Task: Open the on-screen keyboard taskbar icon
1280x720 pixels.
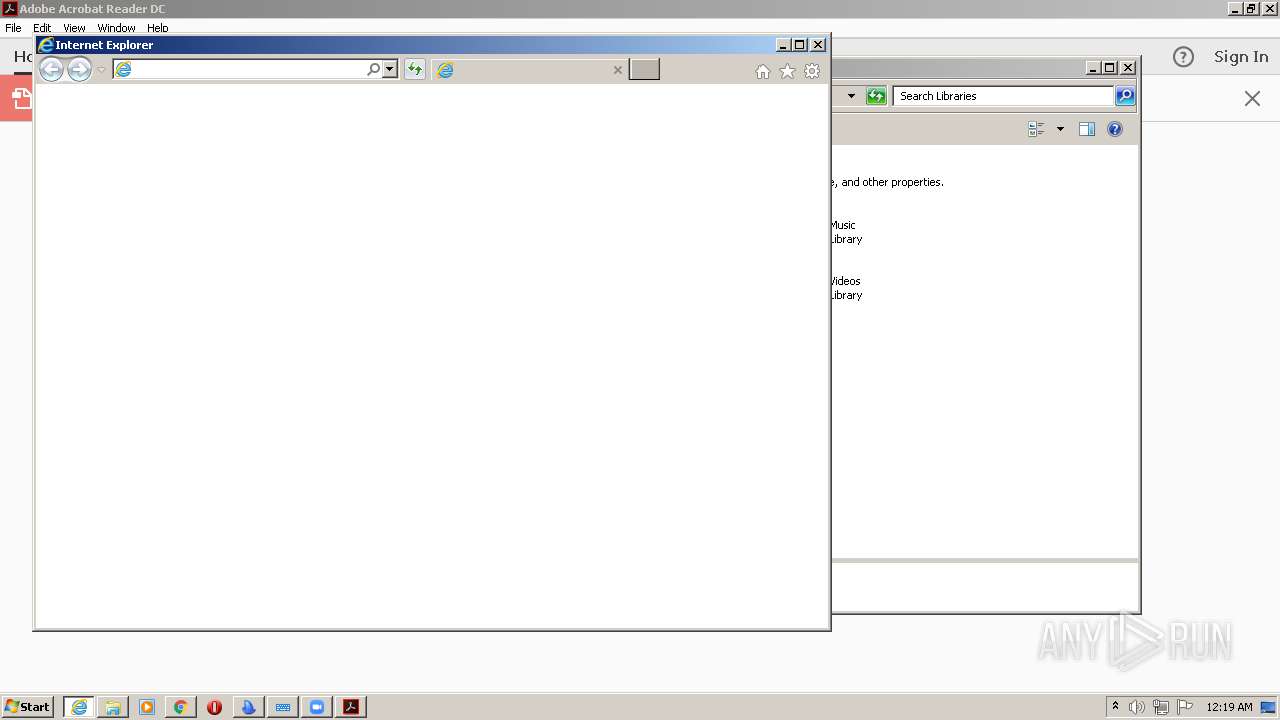Action: point(283,707)
